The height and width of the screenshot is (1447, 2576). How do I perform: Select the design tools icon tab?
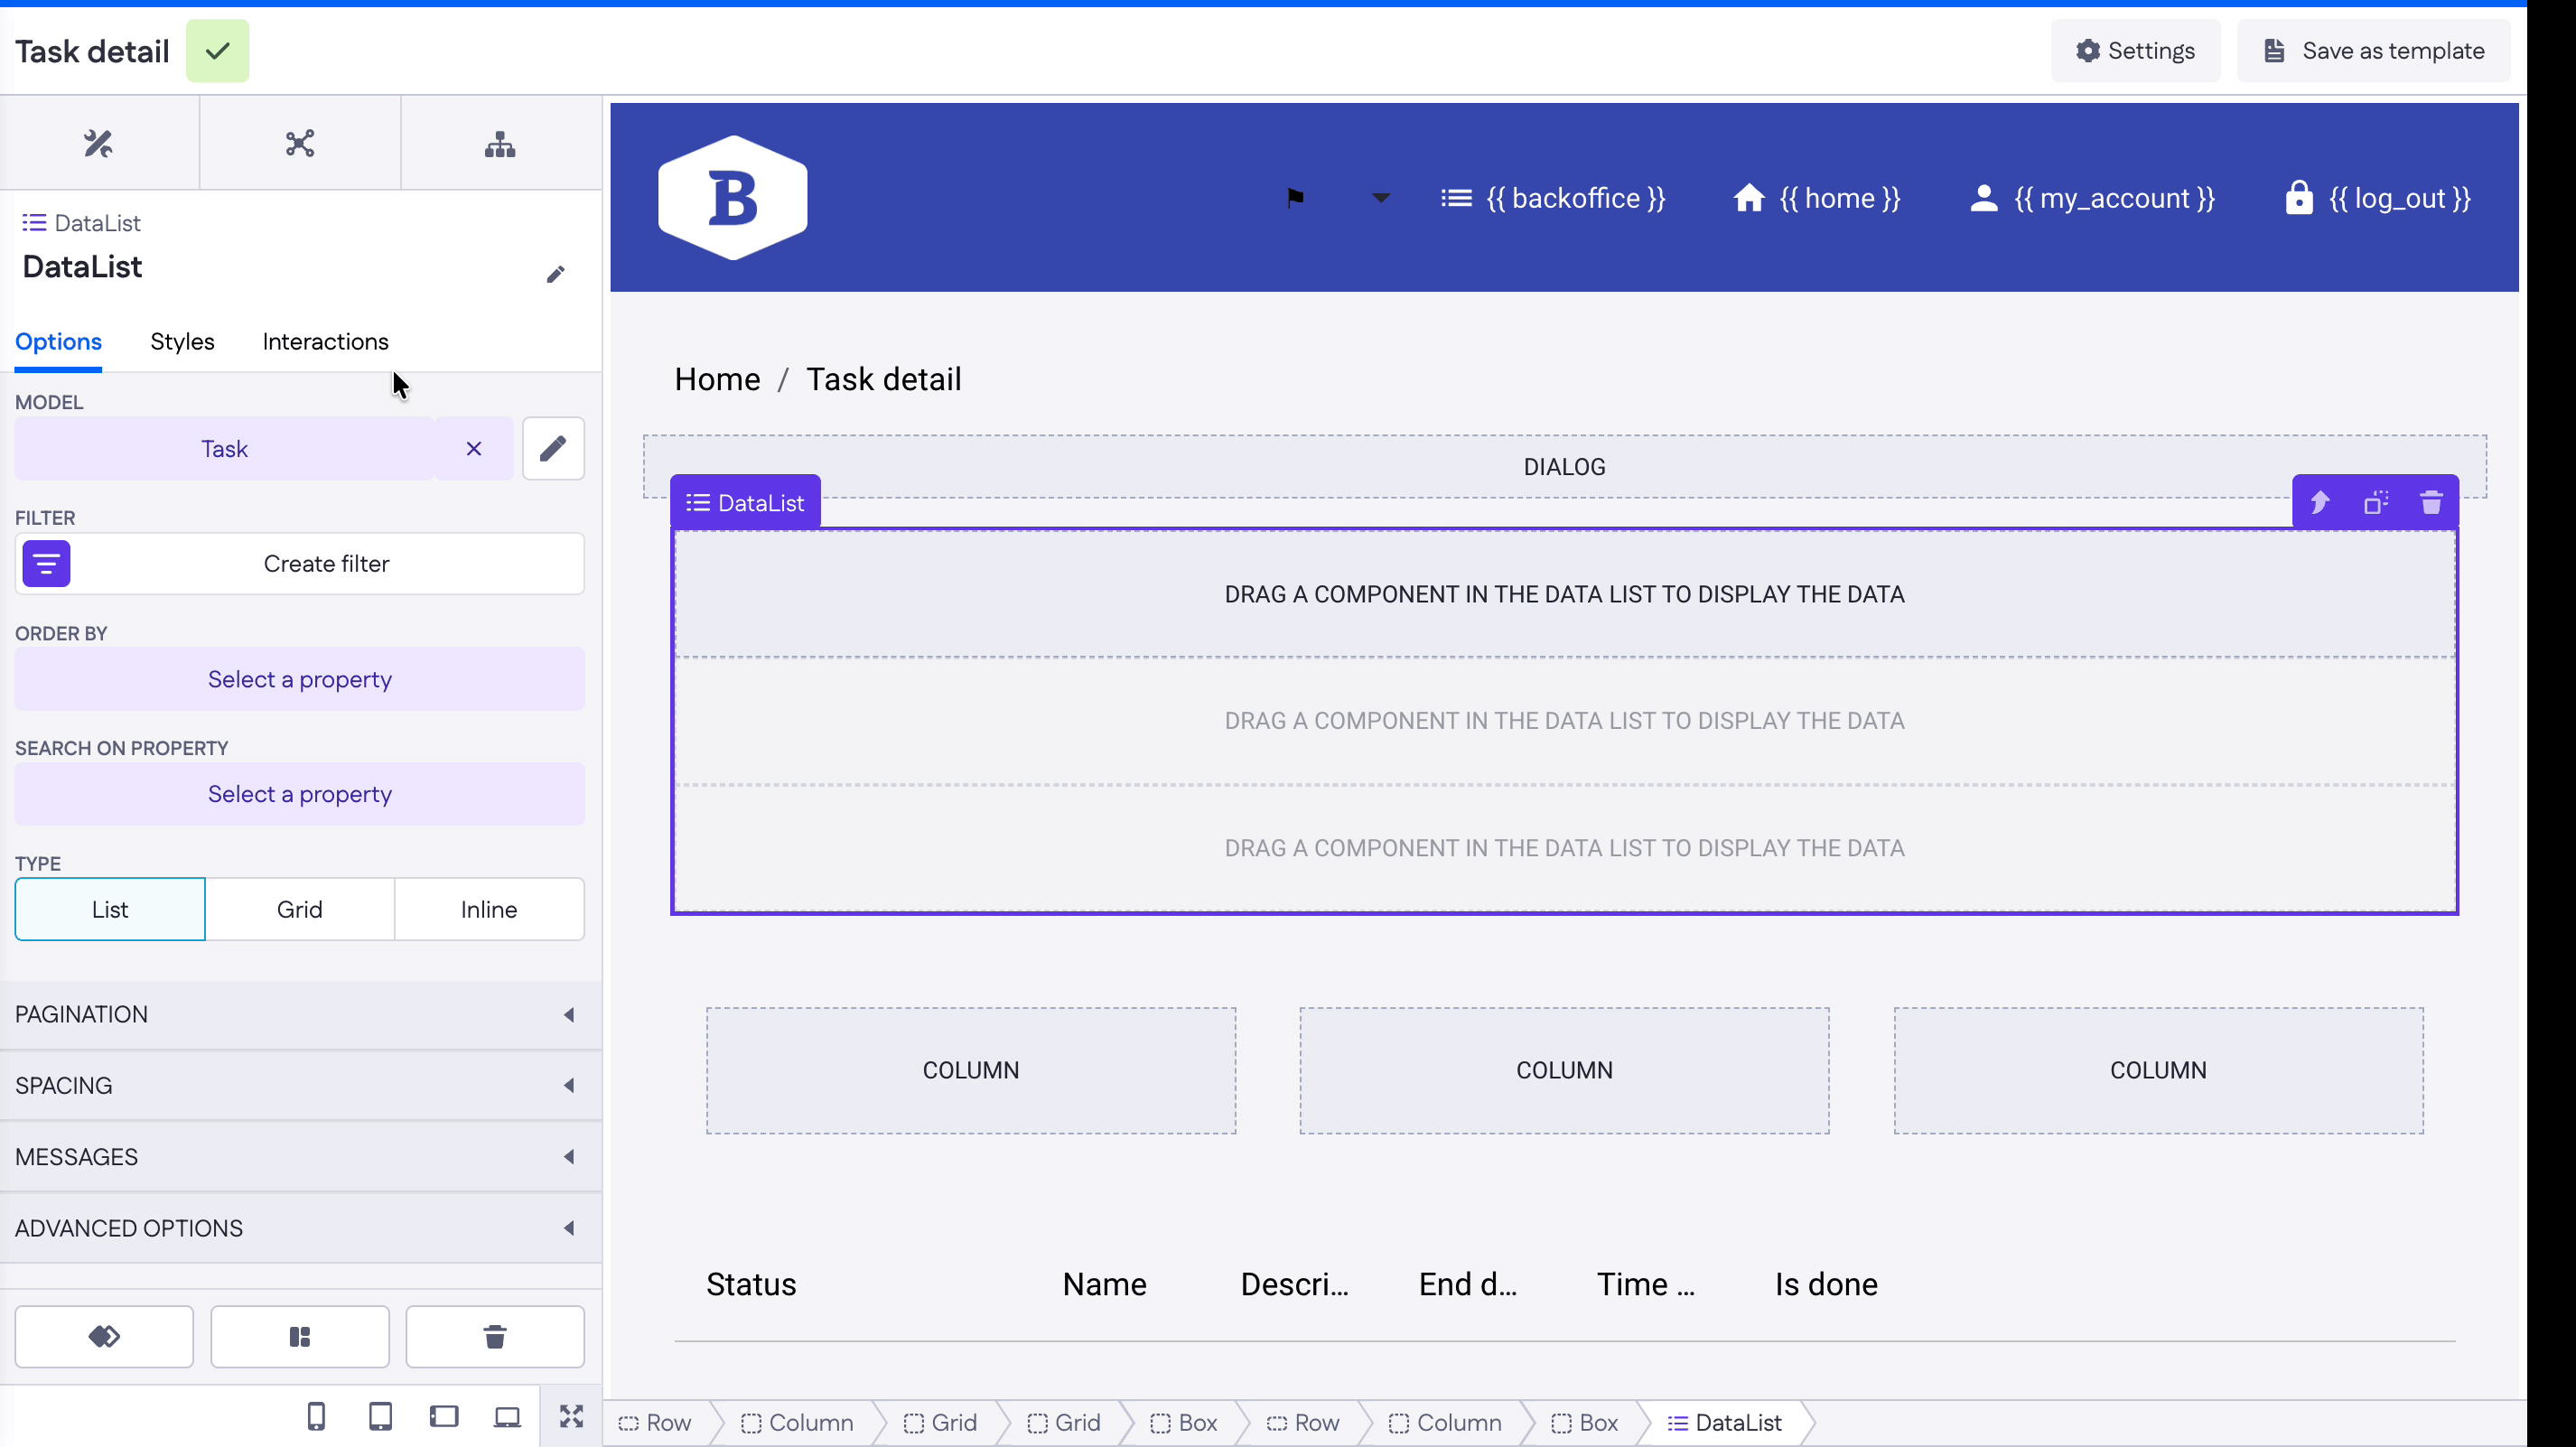[x=98, y=144]
